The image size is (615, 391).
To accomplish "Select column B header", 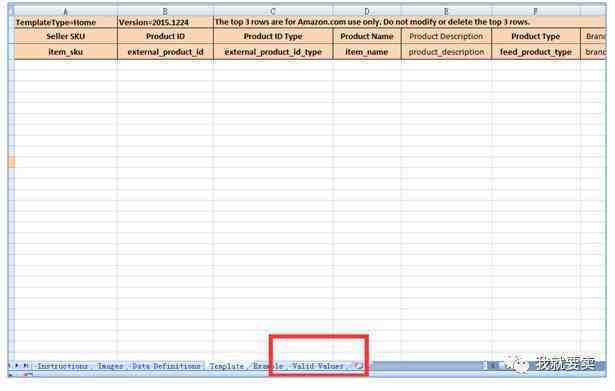I will (165, 11).
